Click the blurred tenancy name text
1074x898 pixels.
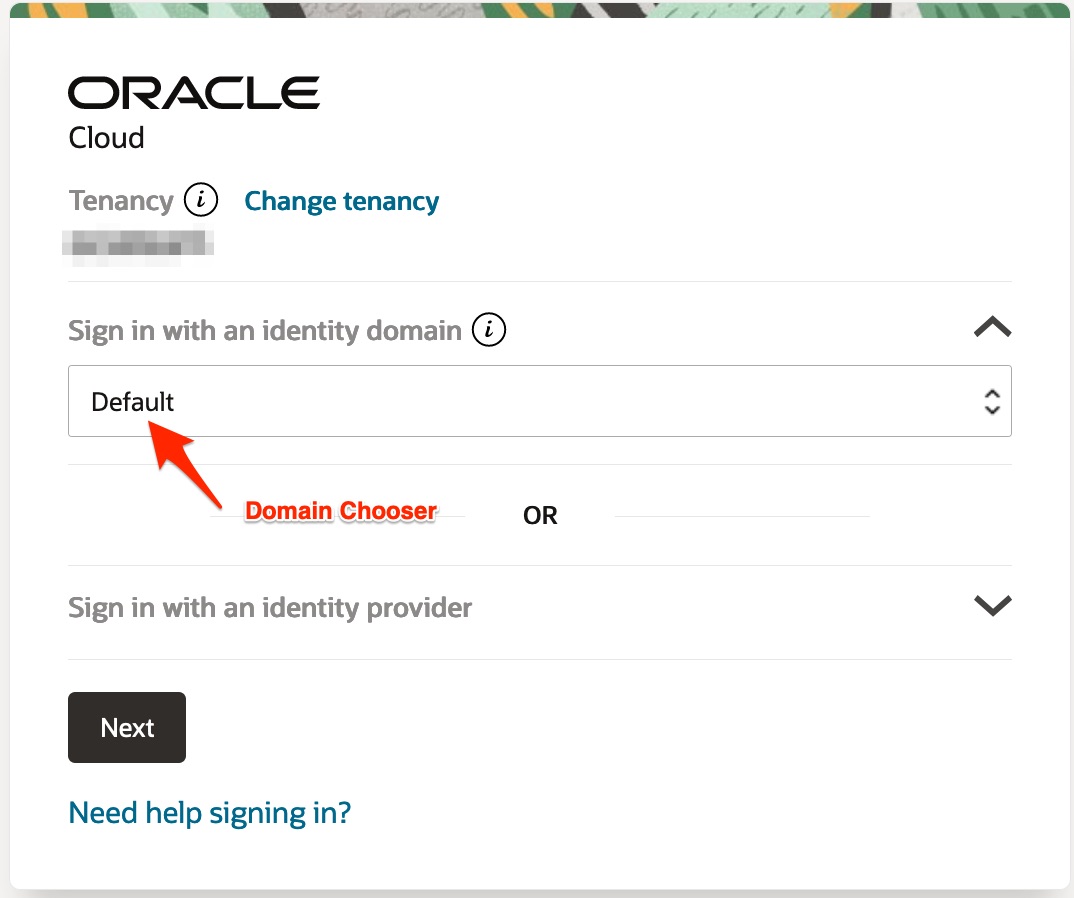point(140,243)
